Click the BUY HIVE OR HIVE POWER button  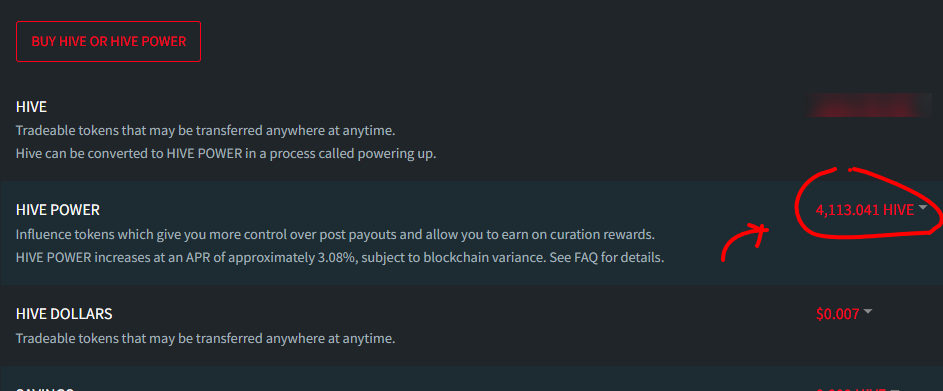(108, 42)
